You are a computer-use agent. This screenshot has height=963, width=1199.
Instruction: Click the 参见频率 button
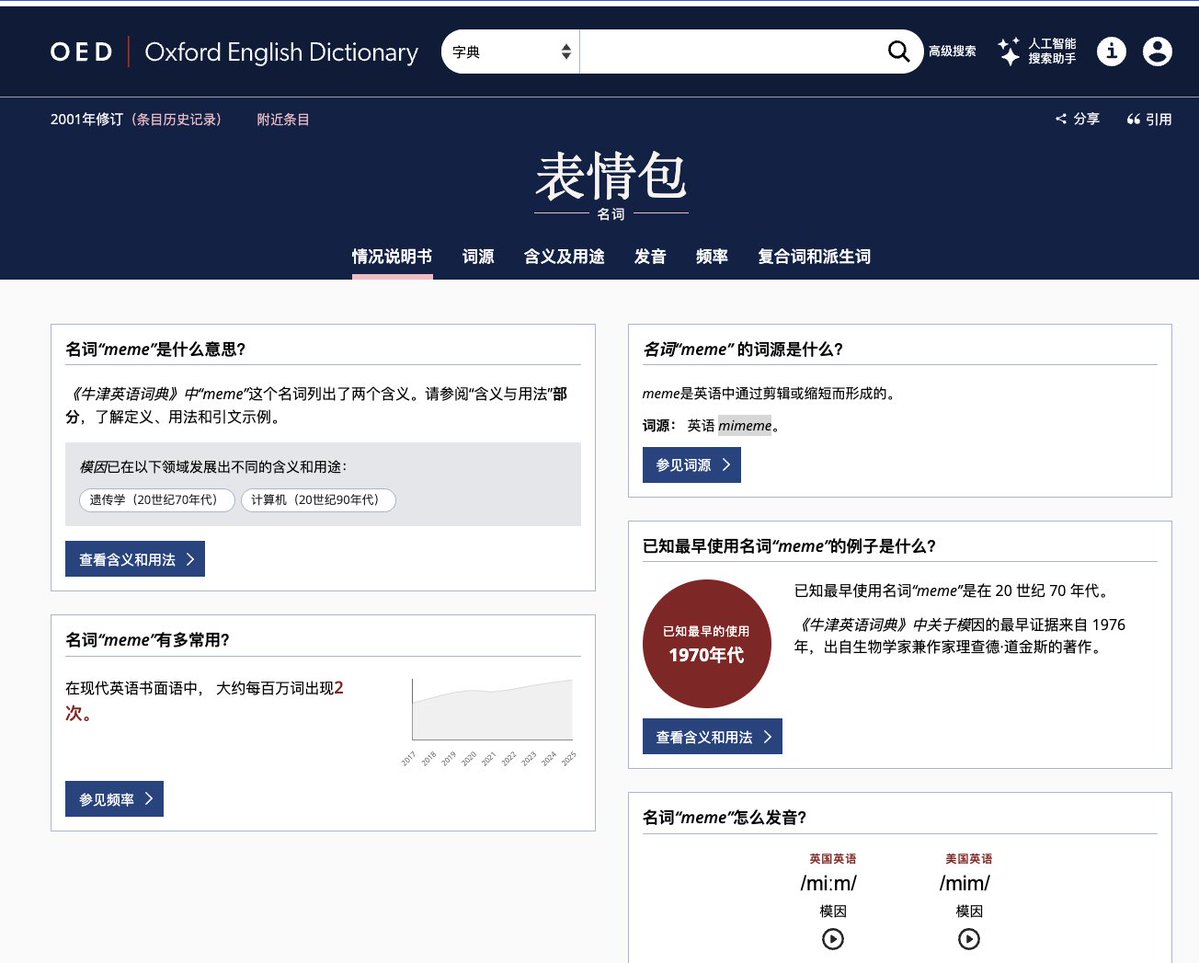pyautogui.click(x=114, y=799)
